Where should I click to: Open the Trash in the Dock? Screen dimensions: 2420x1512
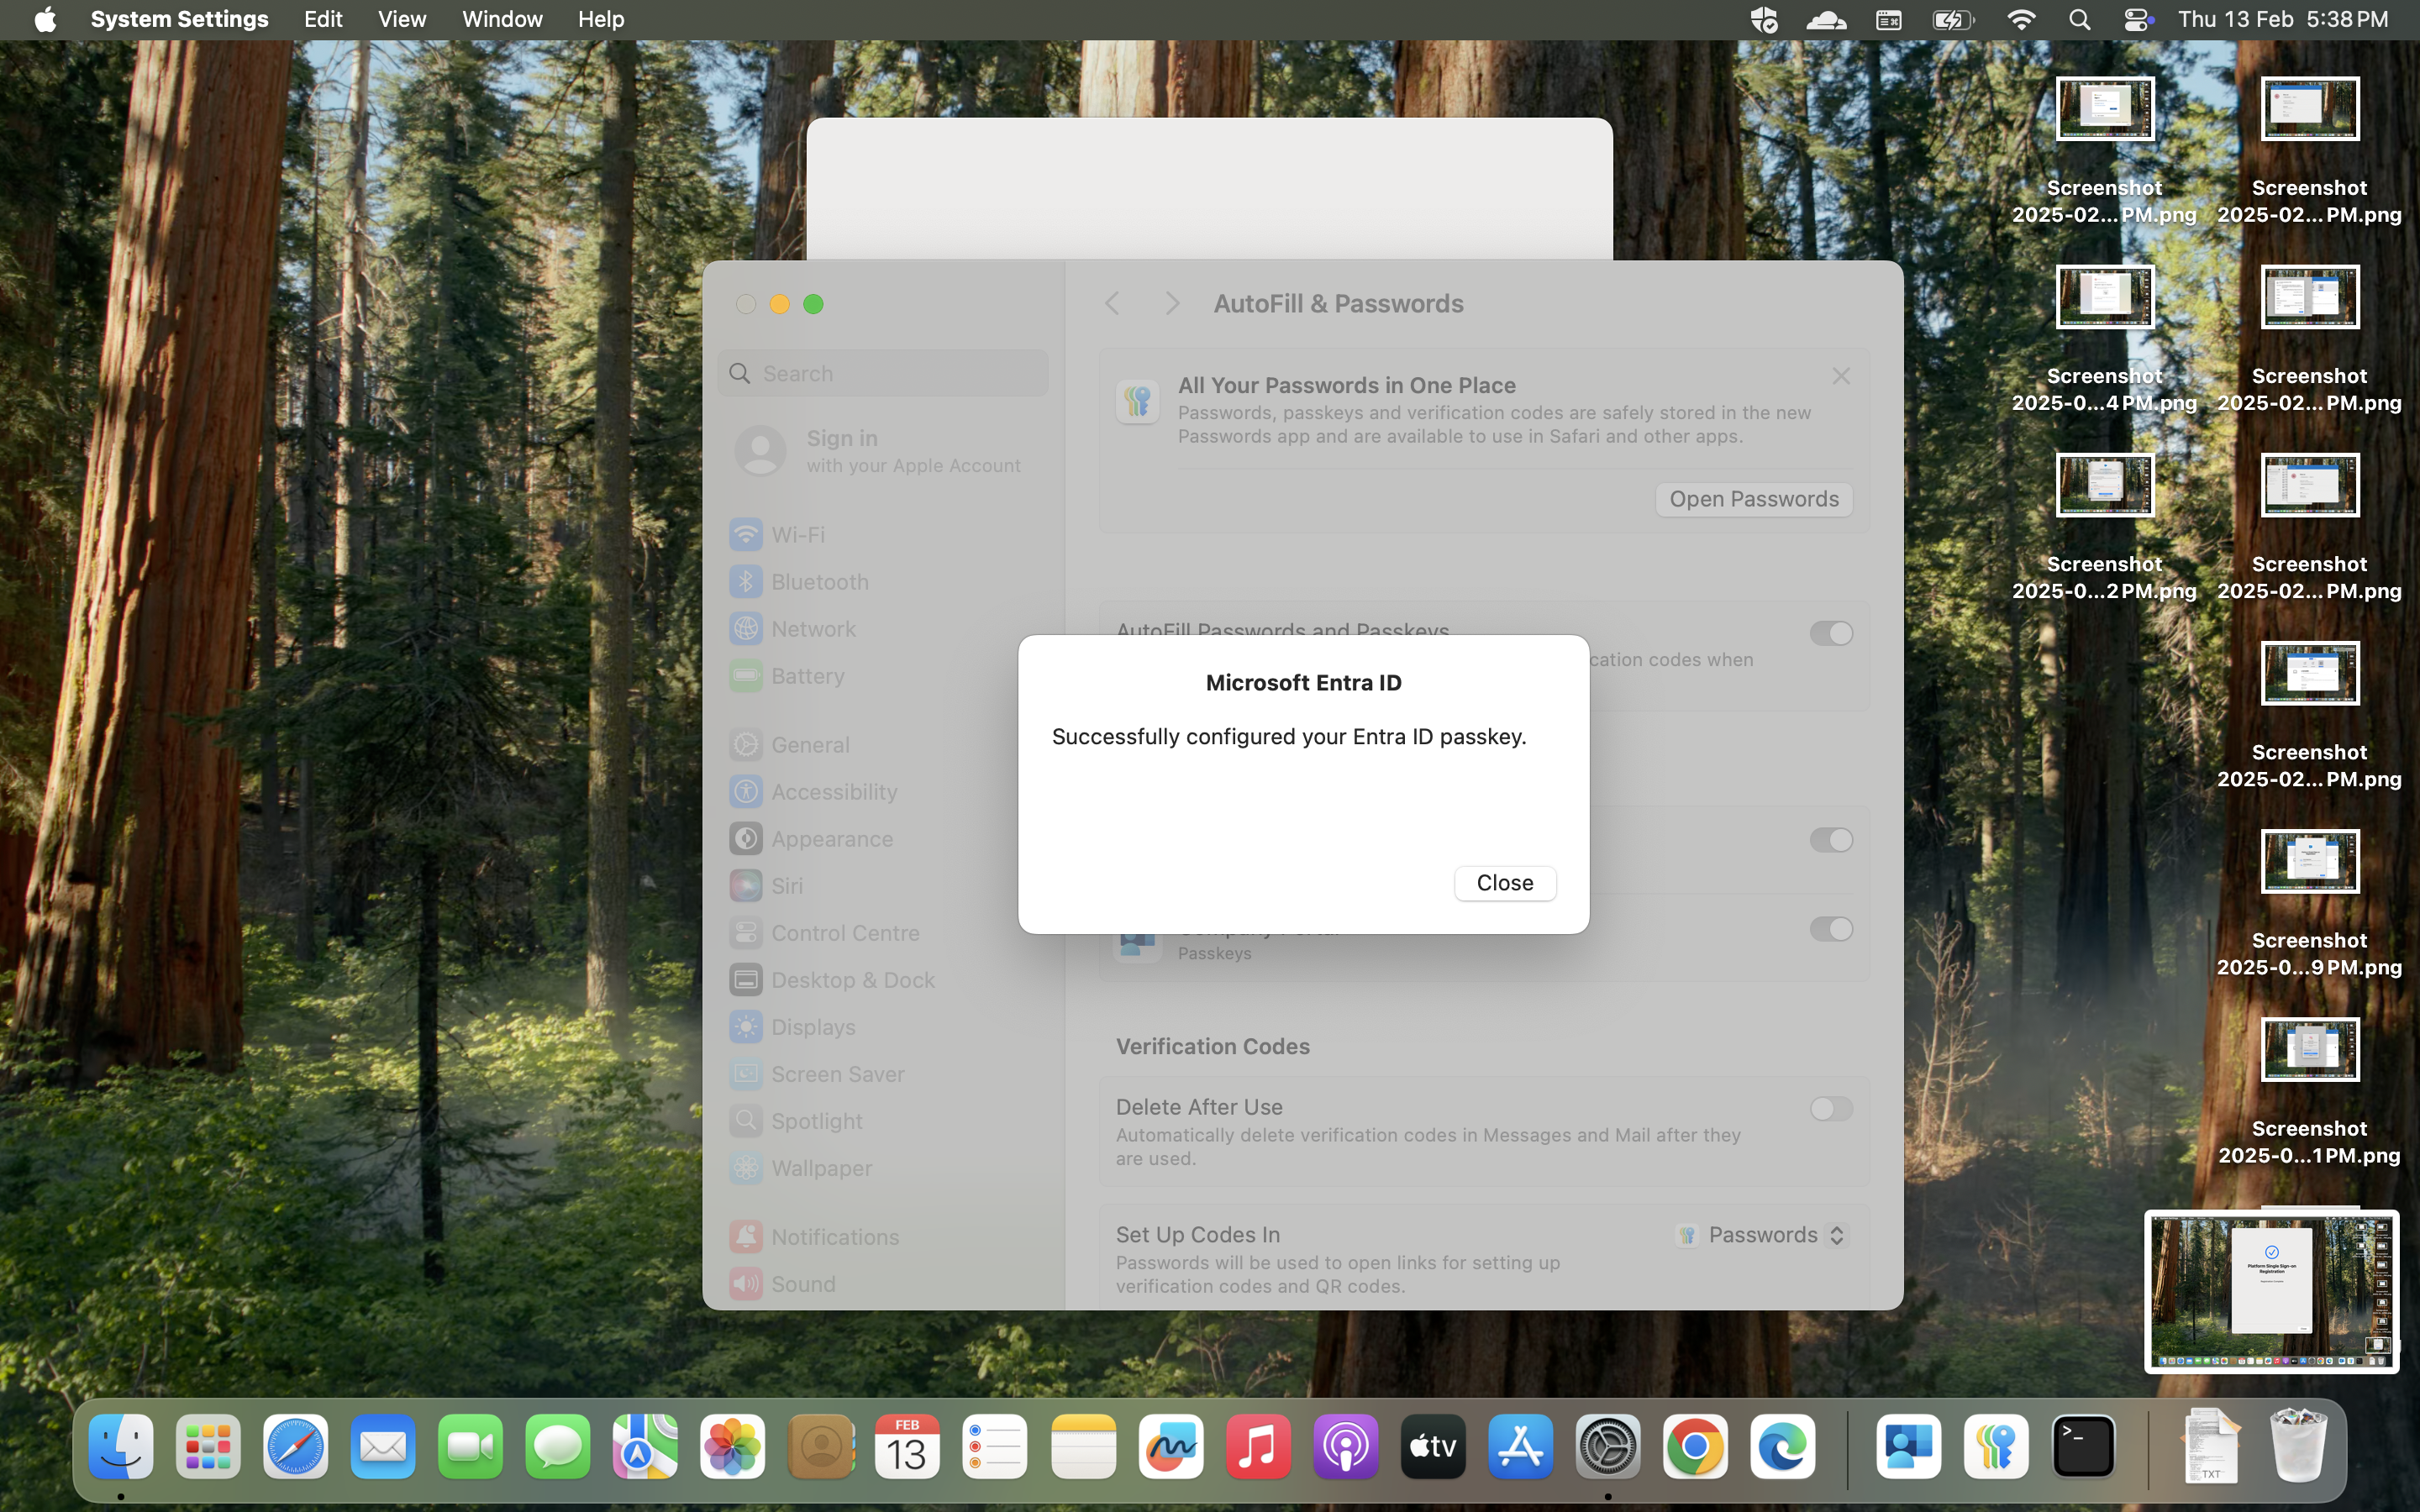coord(2299,1446)
